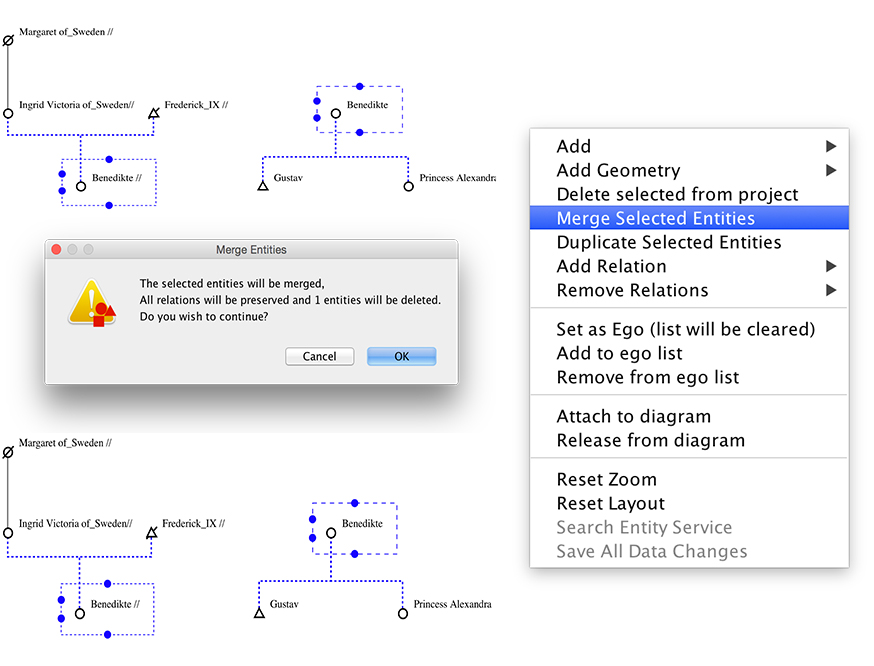The width and height of the screenshot is (874, 666).
Task: Open the Remove Relations submenu
Action: coord(689,290)
